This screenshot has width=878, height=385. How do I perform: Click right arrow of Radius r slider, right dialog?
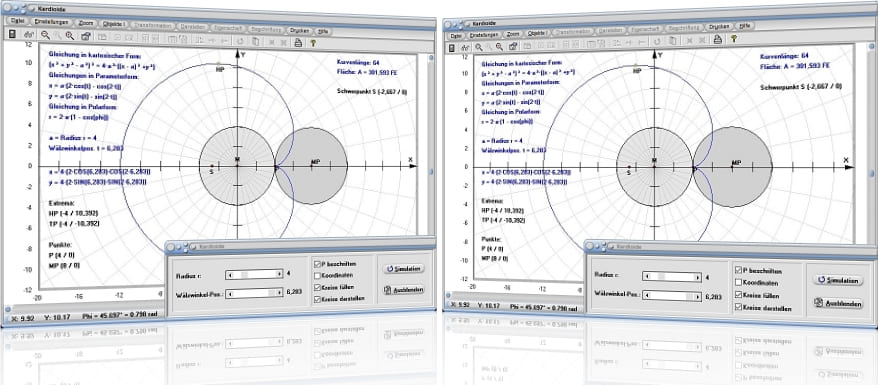click(698, 277)
